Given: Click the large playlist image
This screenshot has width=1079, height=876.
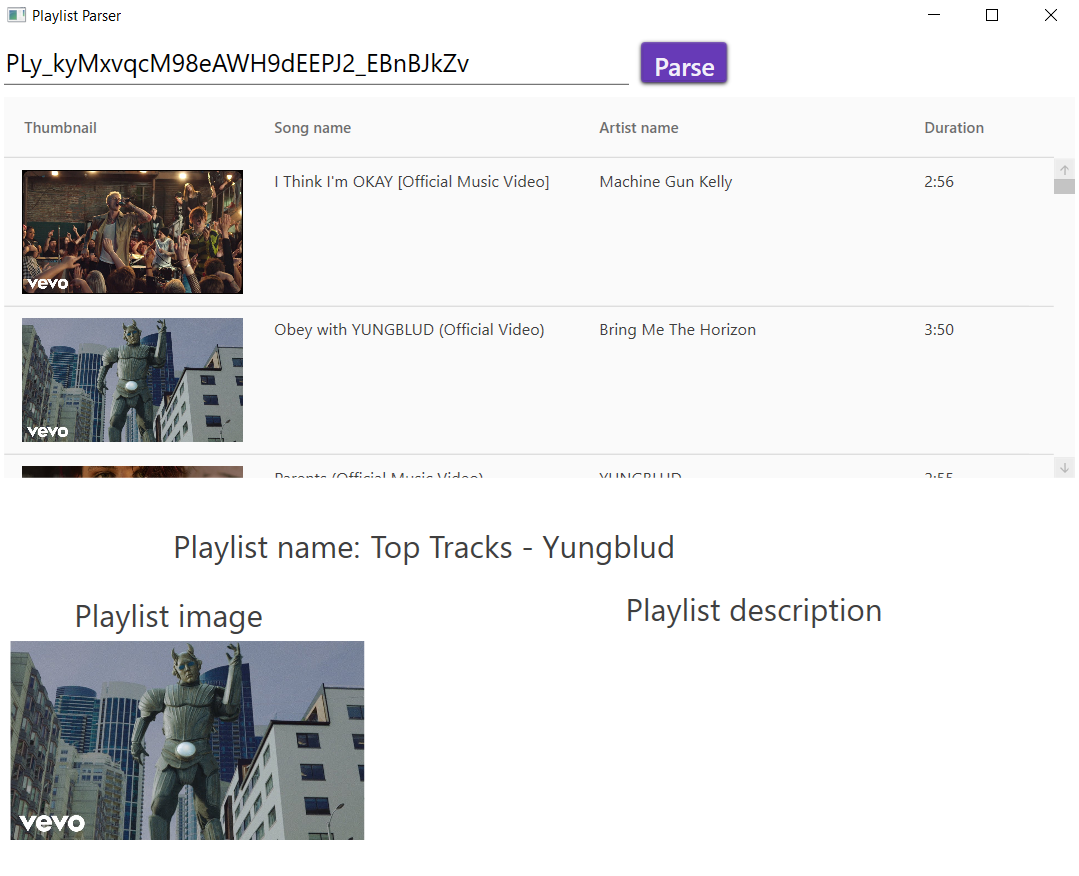Looking at the screenshot, I should (x=187, y=740).
